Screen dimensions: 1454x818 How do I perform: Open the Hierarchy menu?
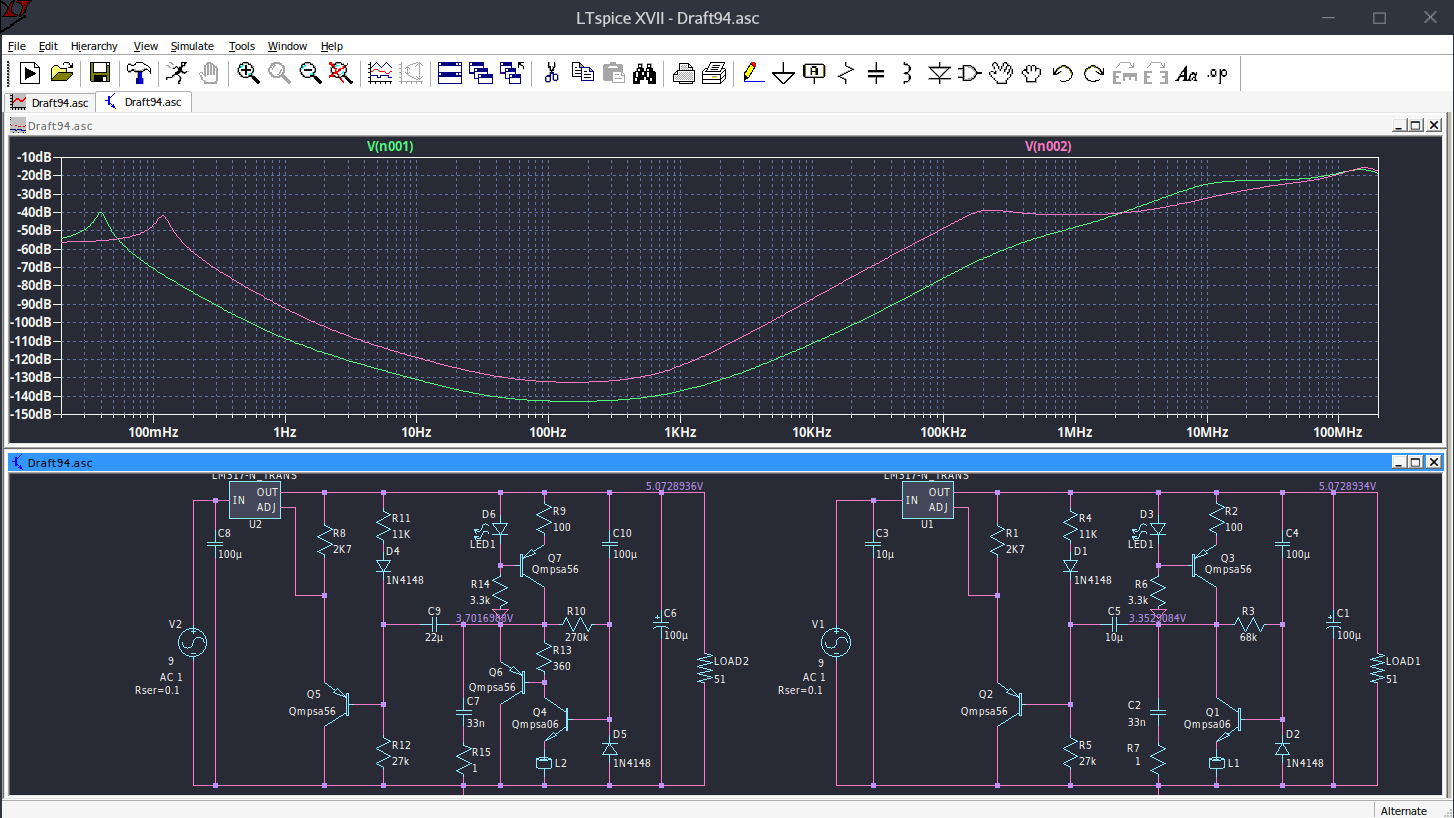[x=94, y=46]
